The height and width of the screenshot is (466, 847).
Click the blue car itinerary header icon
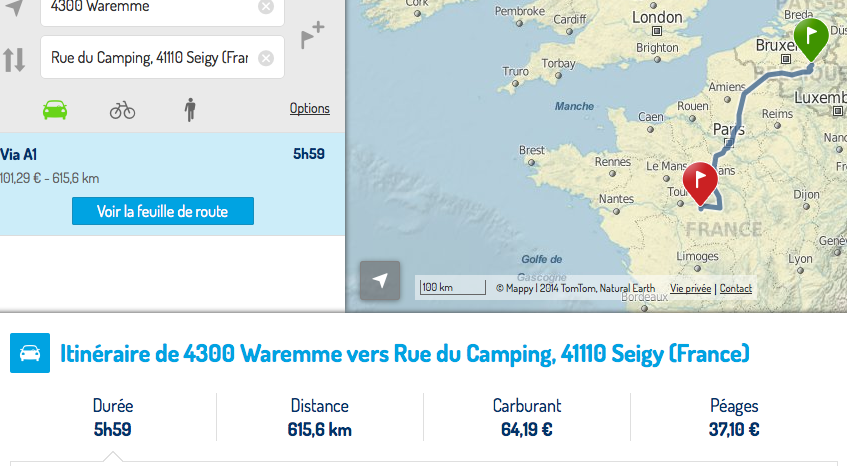[30, 354]
